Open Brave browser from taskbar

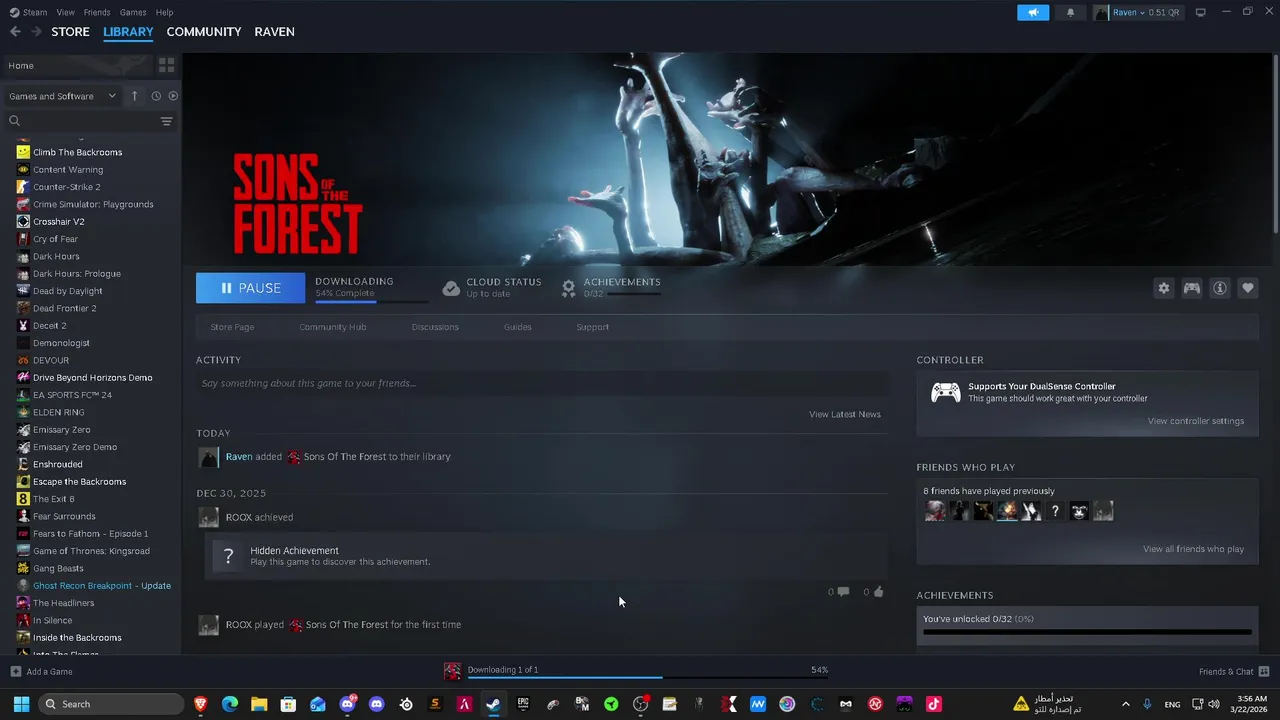201,704
